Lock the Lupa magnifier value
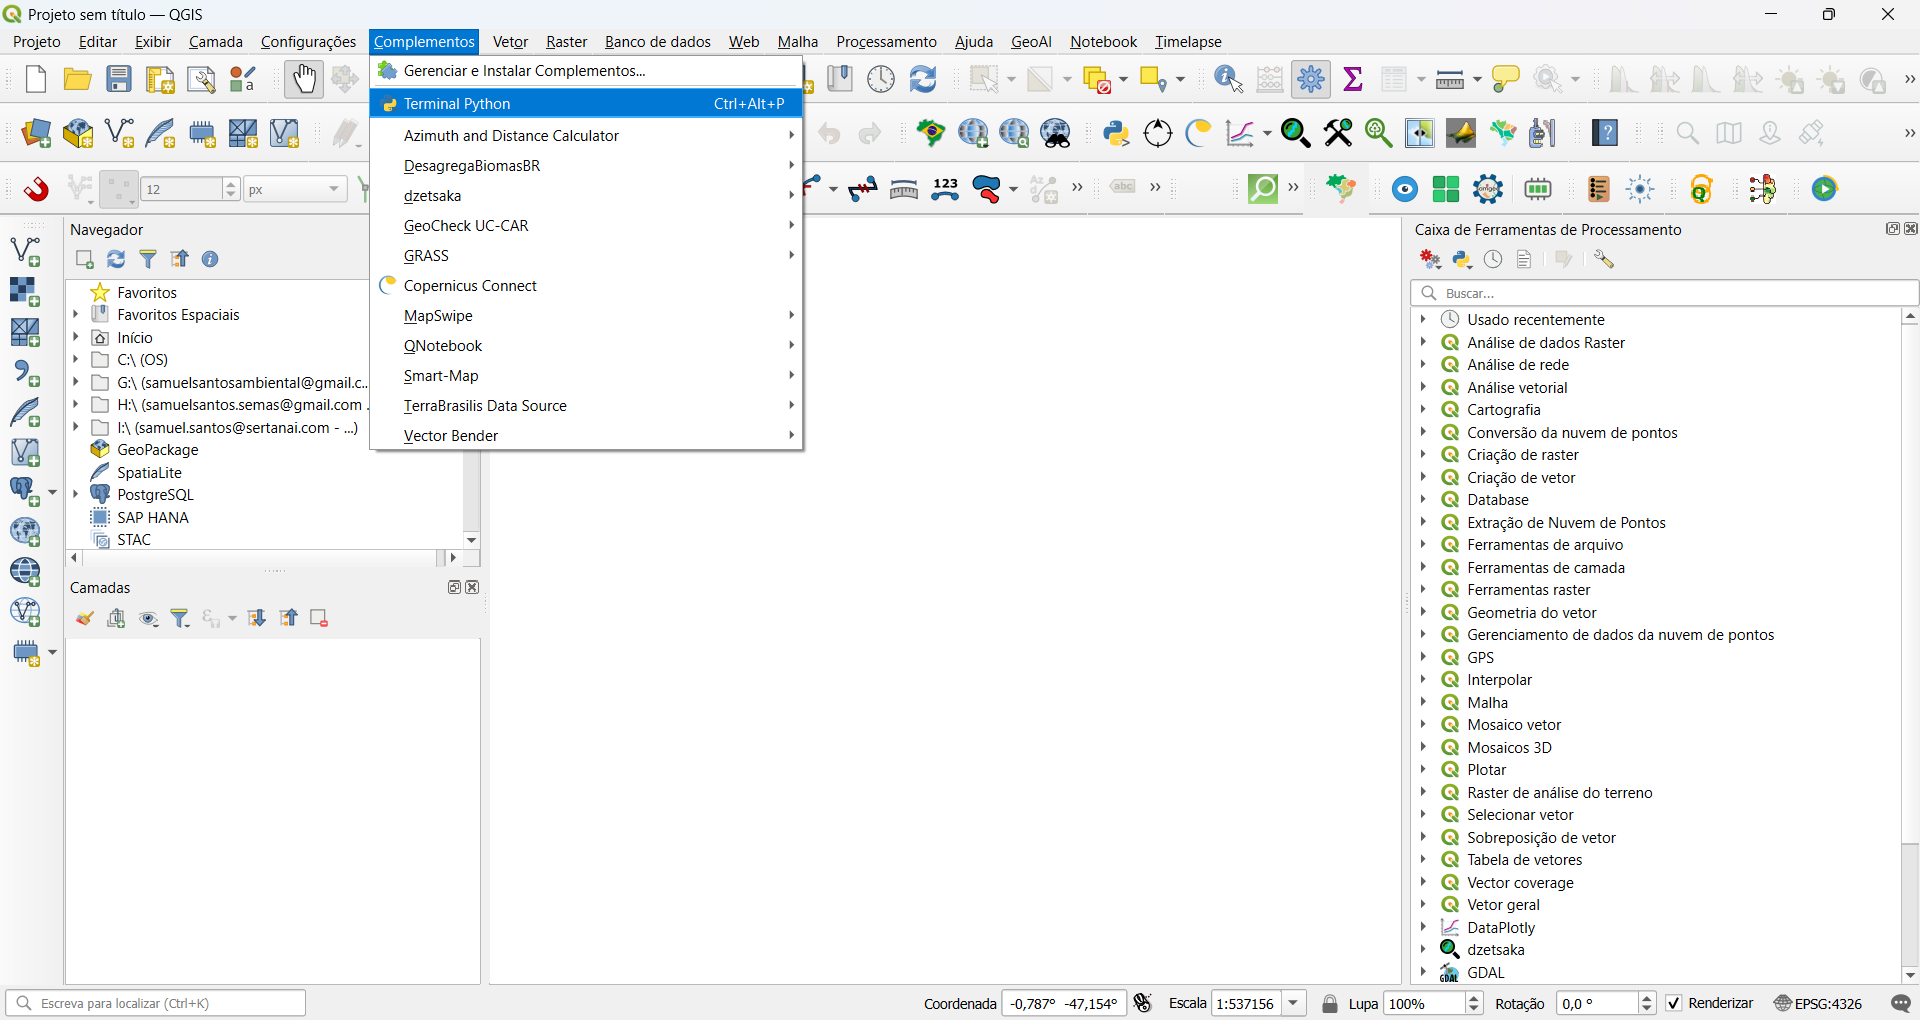1920x1020 pixels. 1330,1003
